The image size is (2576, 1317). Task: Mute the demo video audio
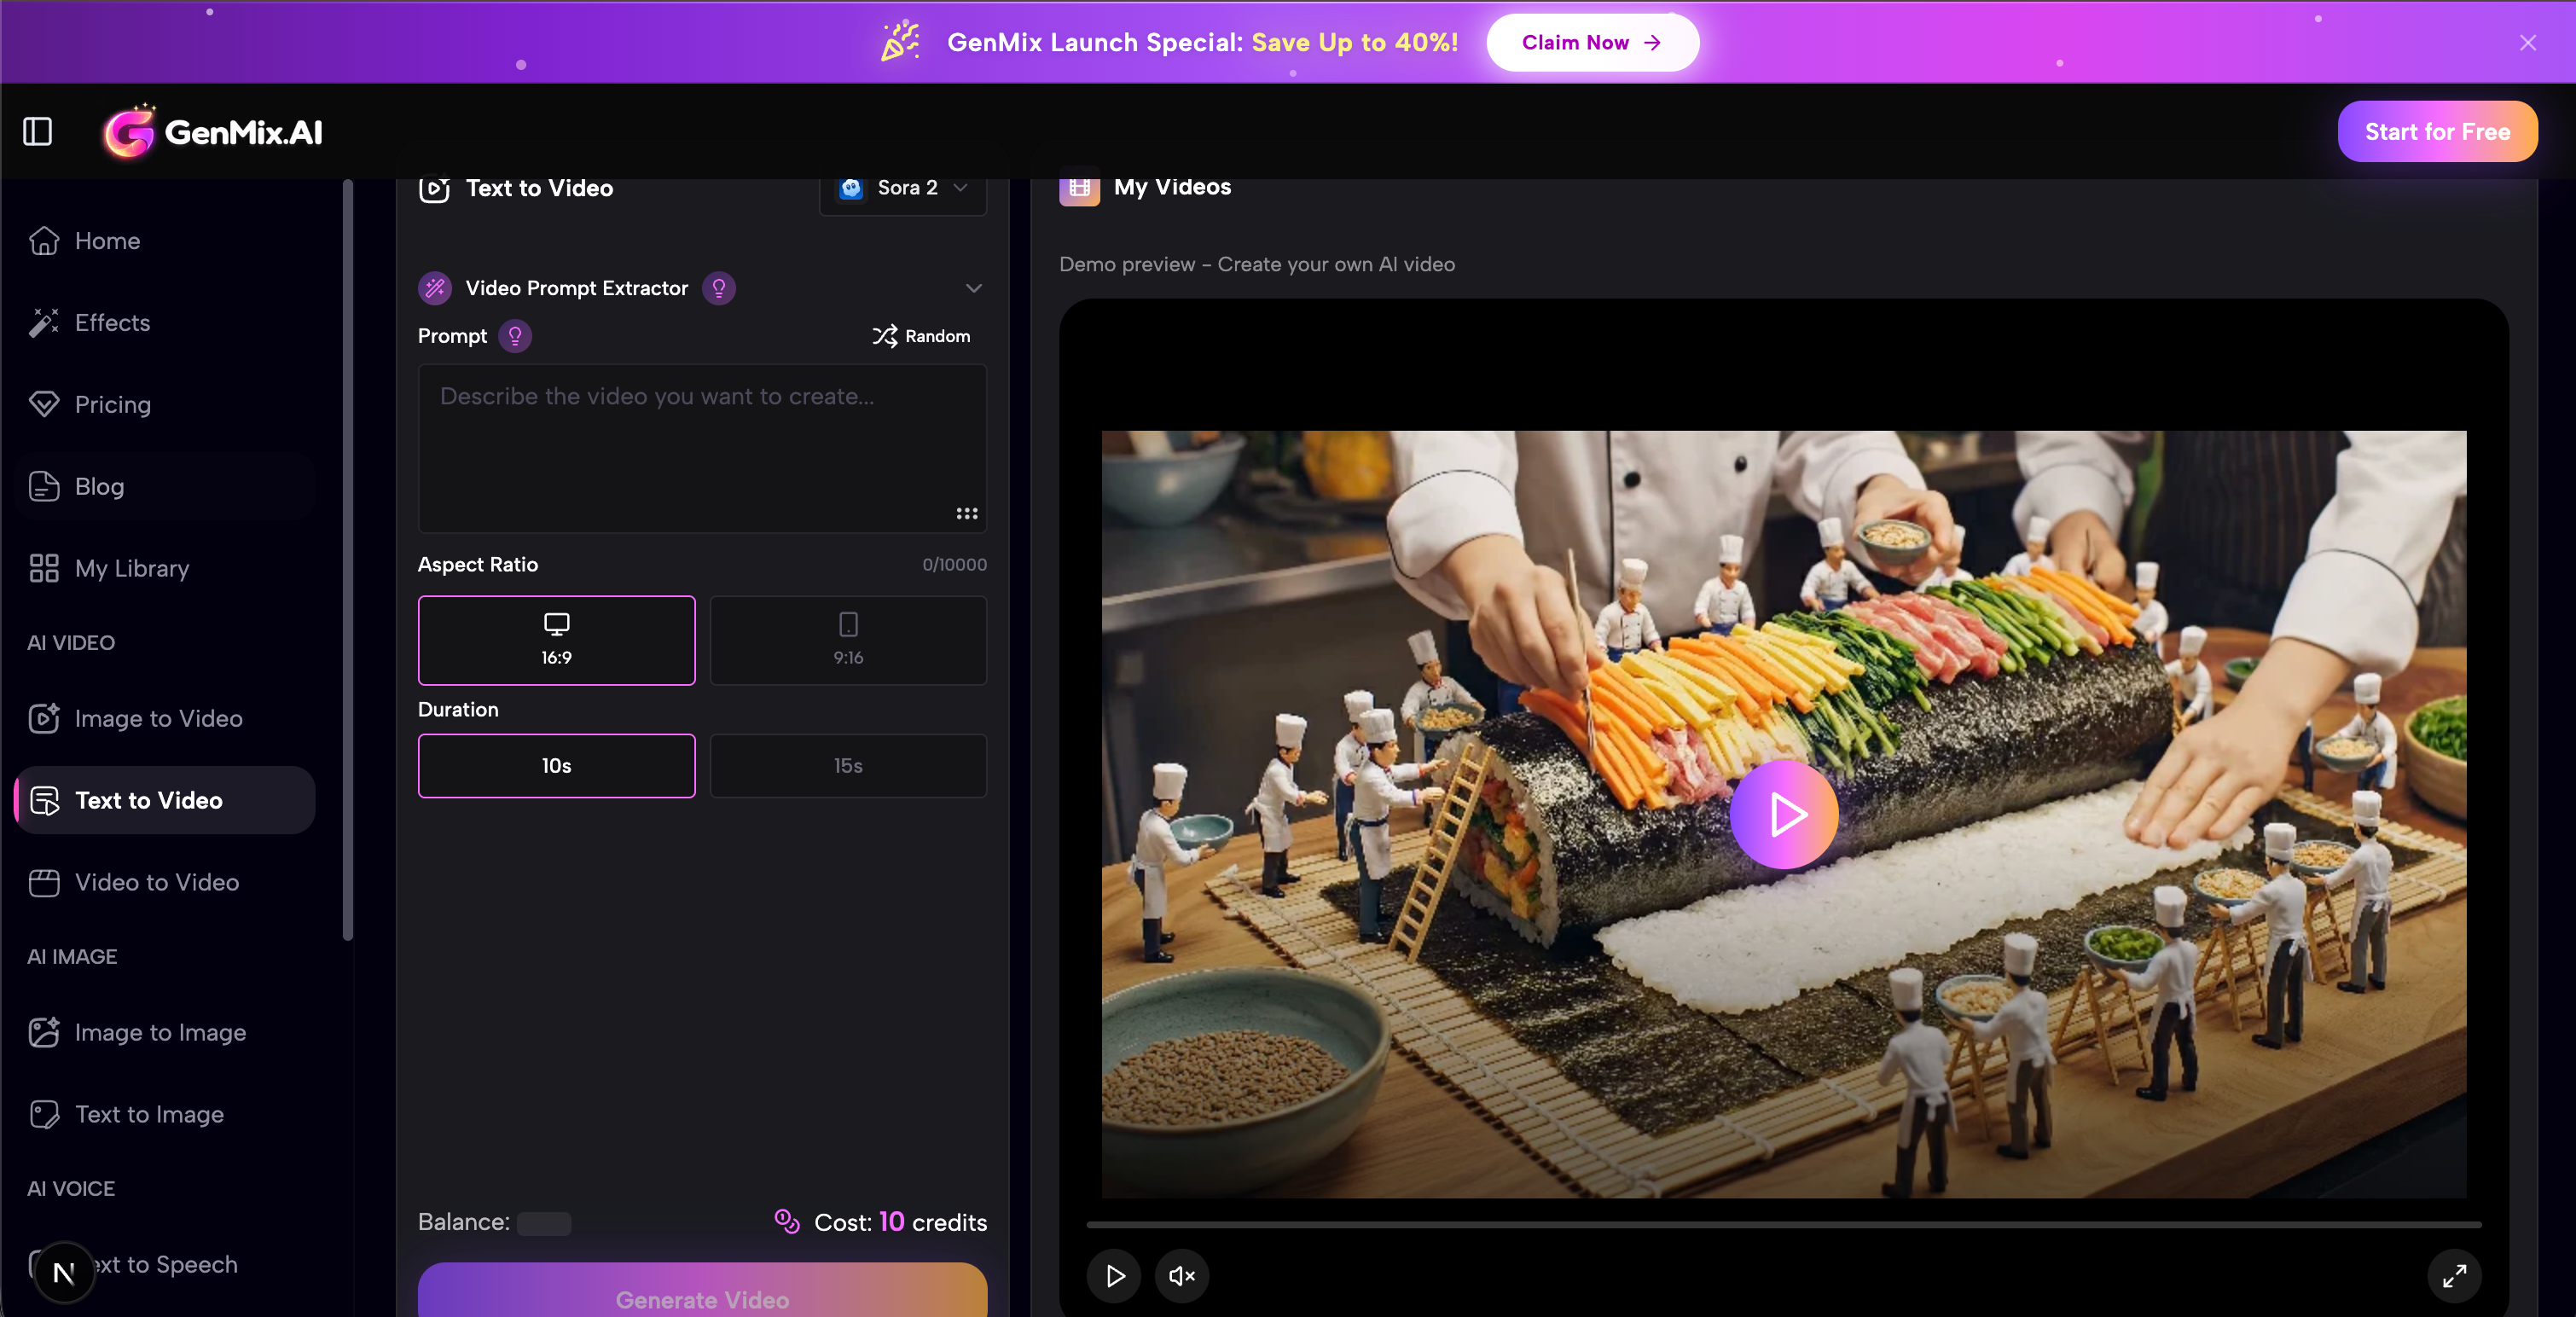pyautogui.click(x=1181, y=1277)
